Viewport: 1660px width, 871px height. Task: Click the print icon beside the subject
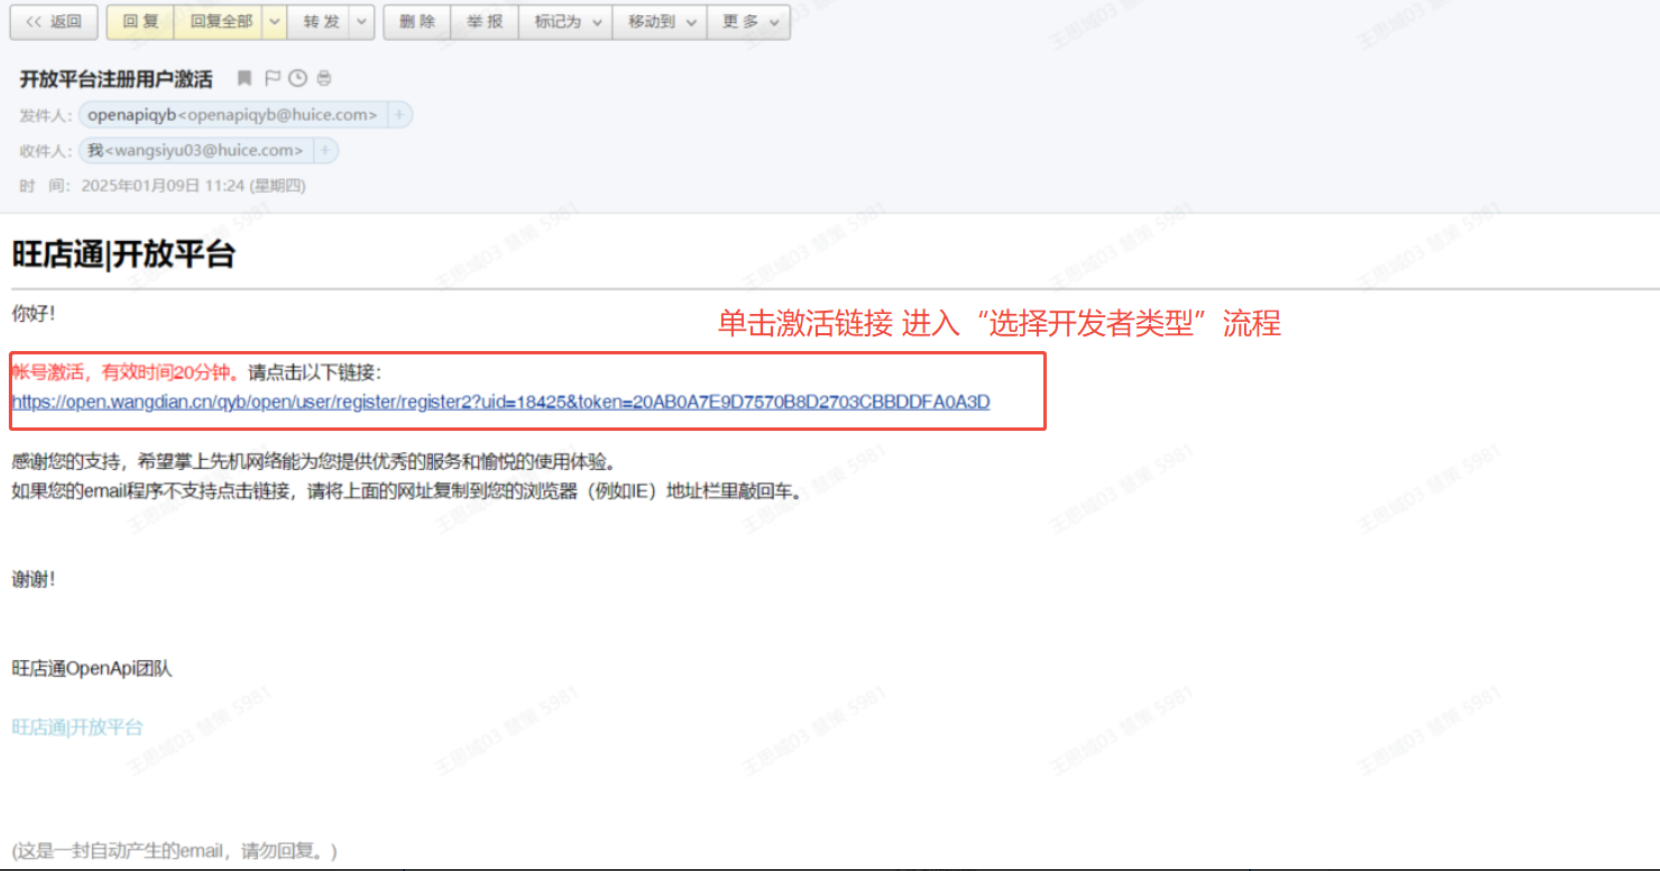[324, 78]
